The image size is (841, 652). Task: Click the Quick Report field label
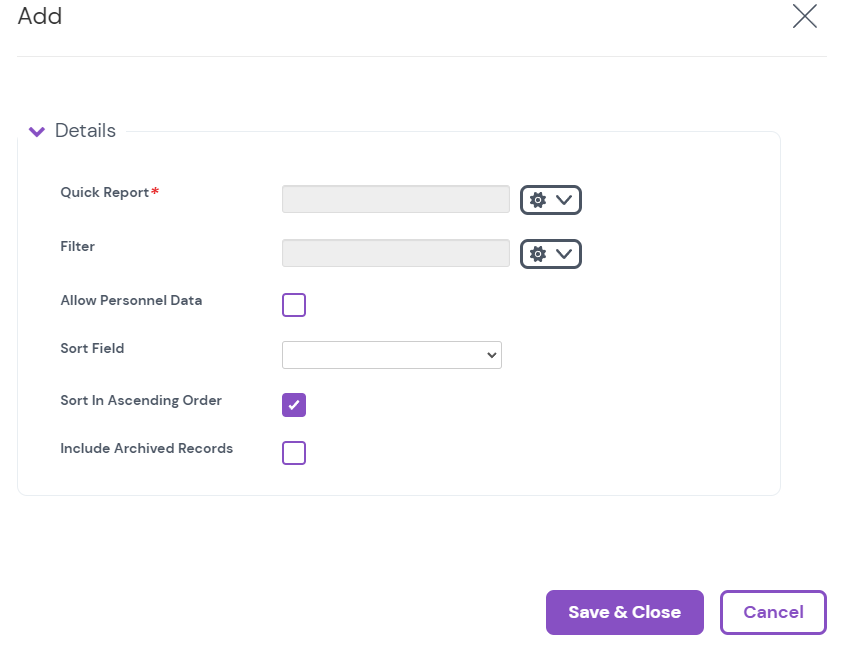pos(105,193)
